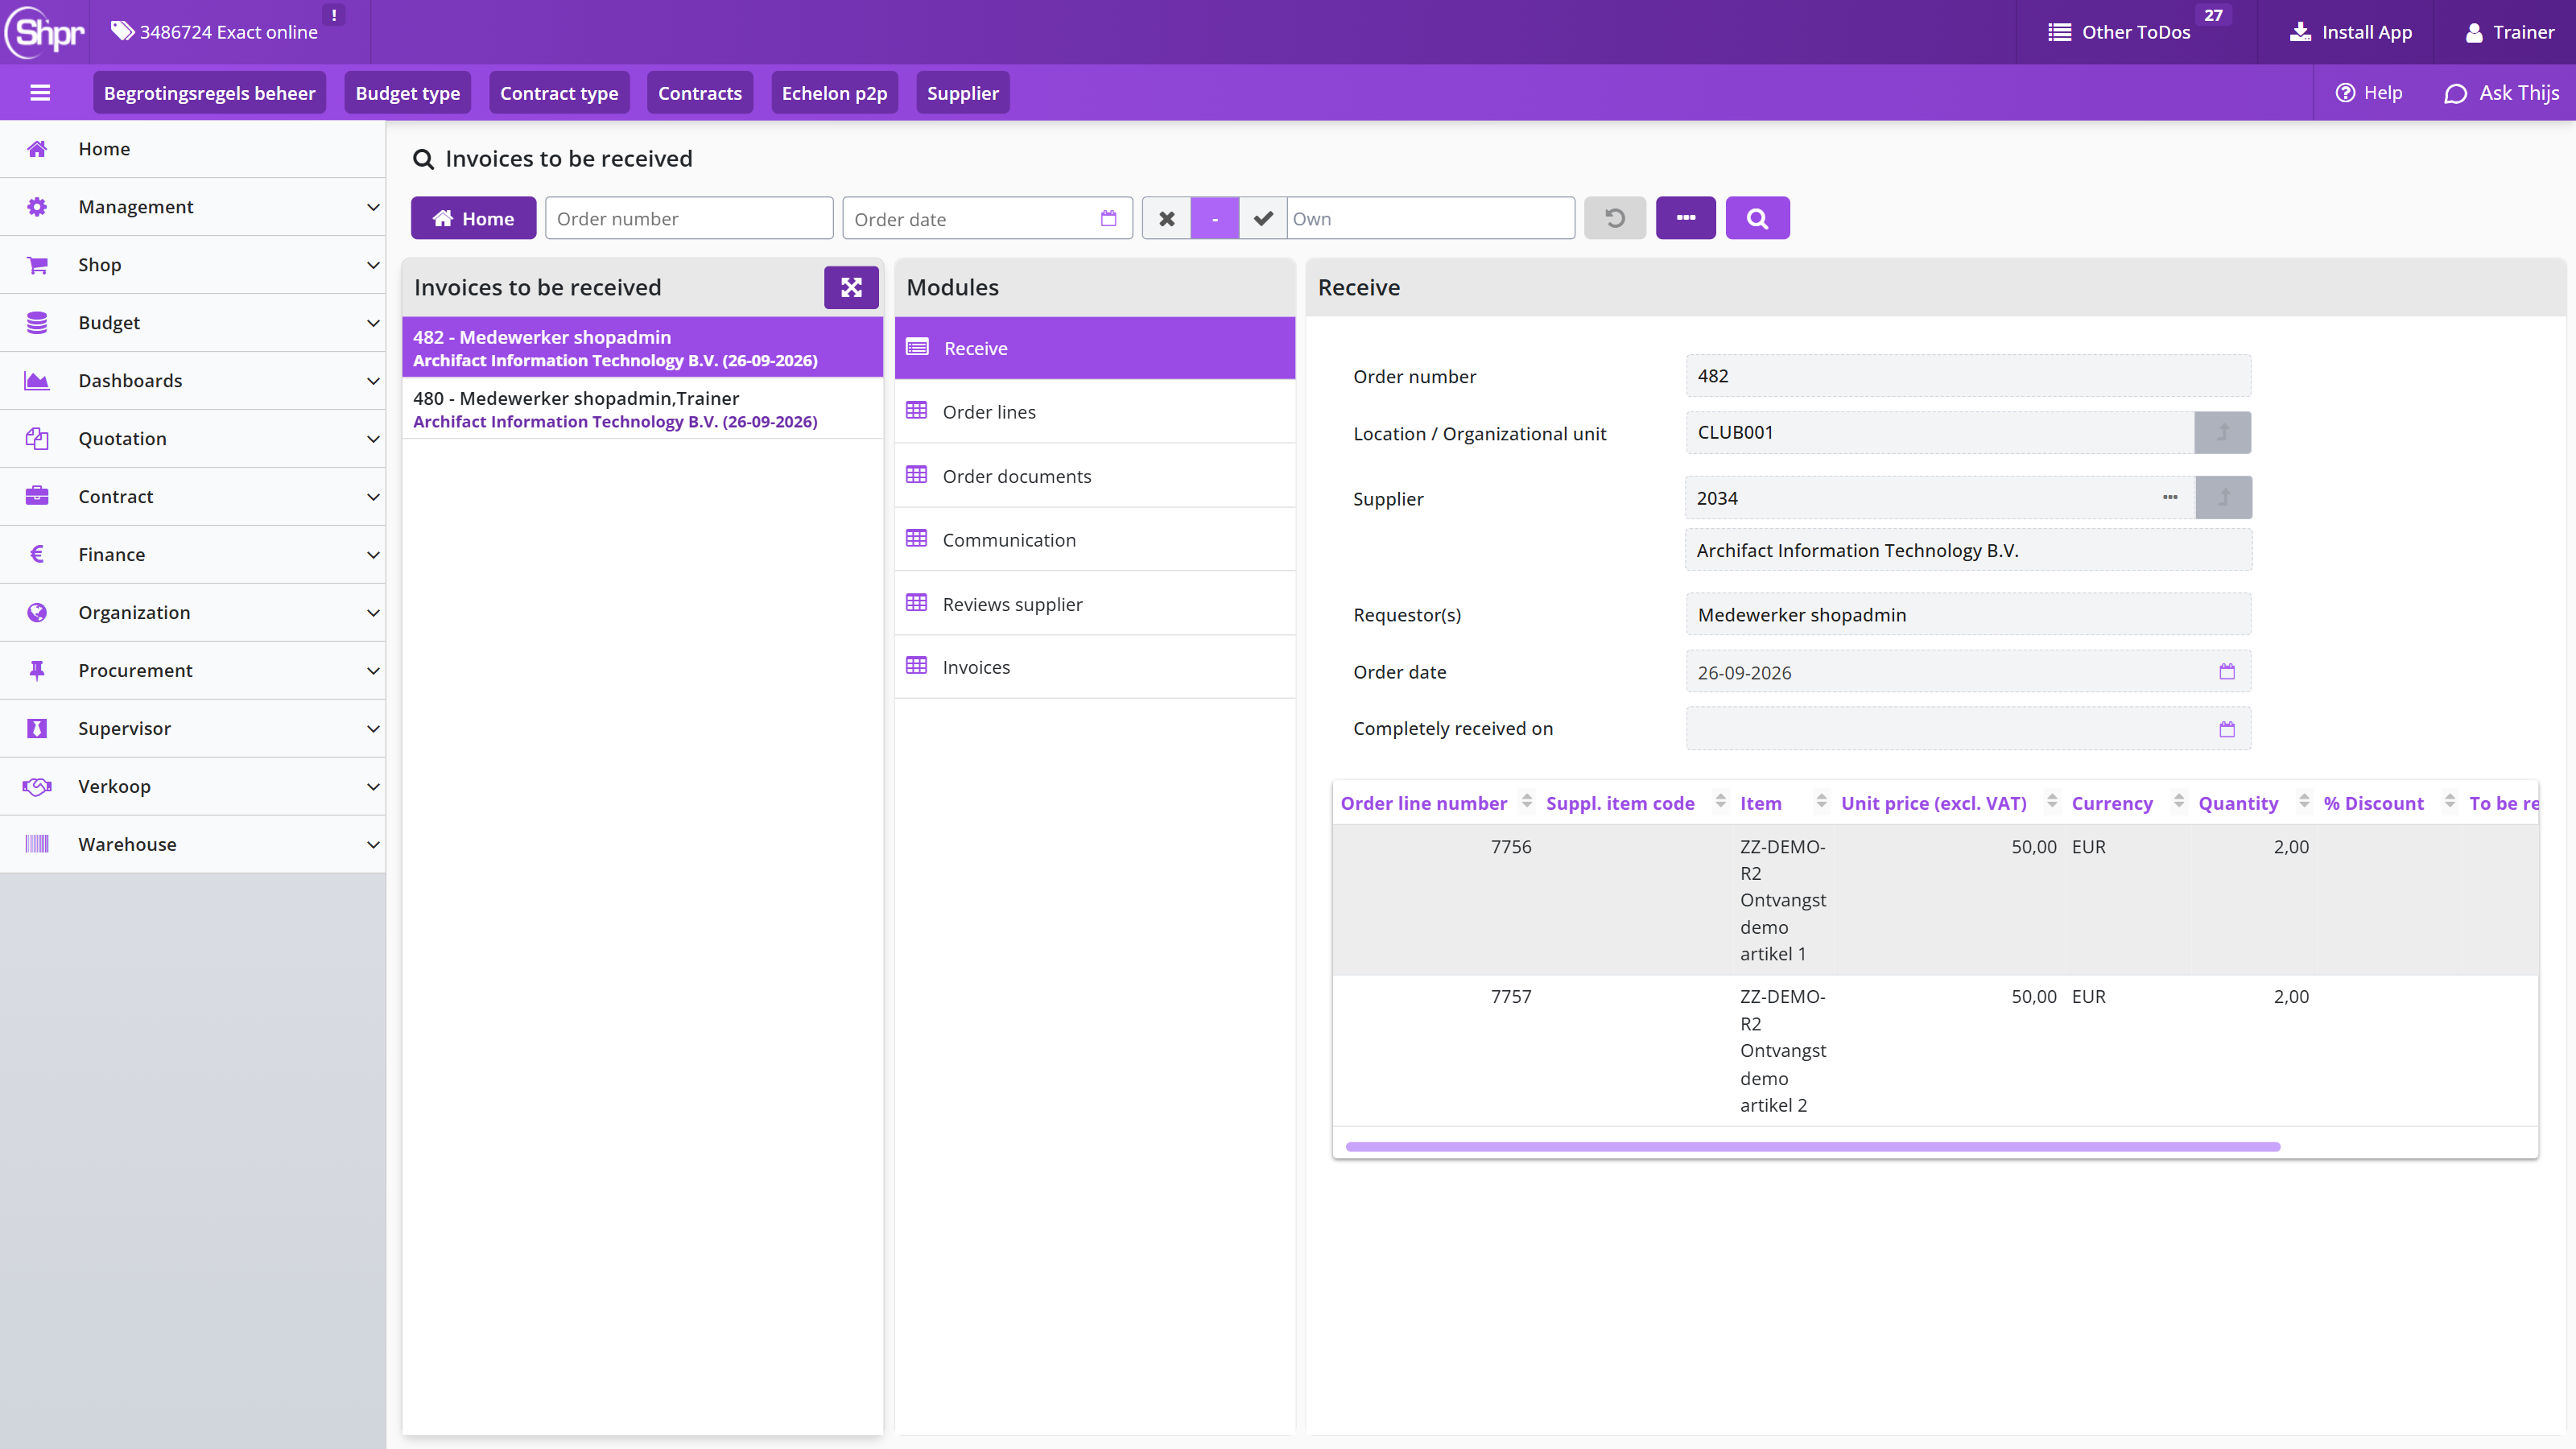Viewport: 2576px width, 1449px height.
Task: Open calendar for Completely received on
Action: coord(2227,729)
